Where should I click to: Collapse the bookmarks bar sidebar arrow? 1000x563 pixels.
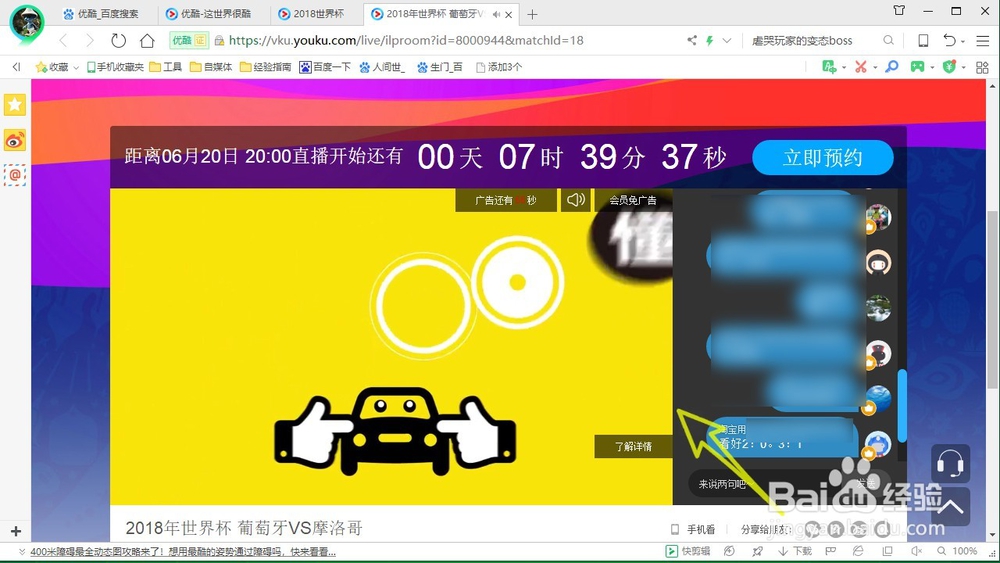pyautogui.click(x=16, y=67)
